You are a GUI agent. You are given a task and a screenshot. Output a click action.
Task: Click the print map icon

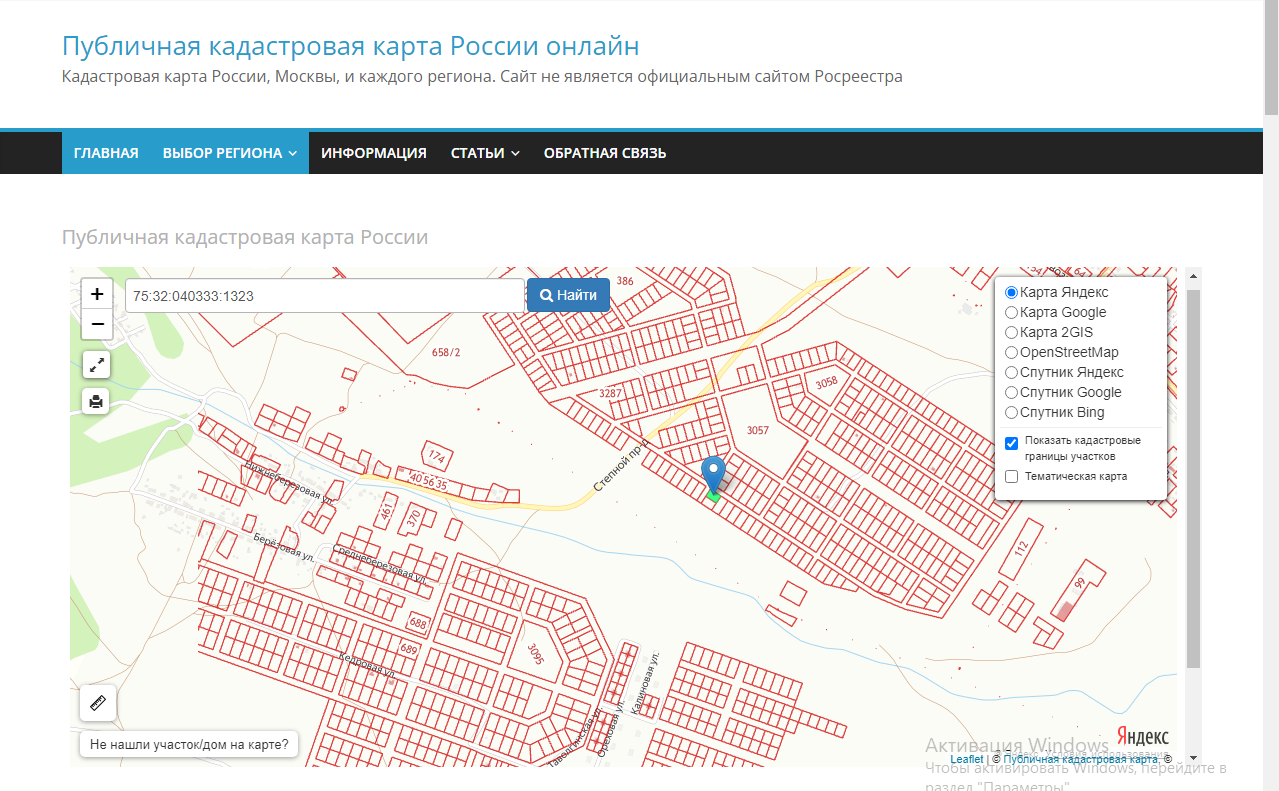[x=97, y=401]
